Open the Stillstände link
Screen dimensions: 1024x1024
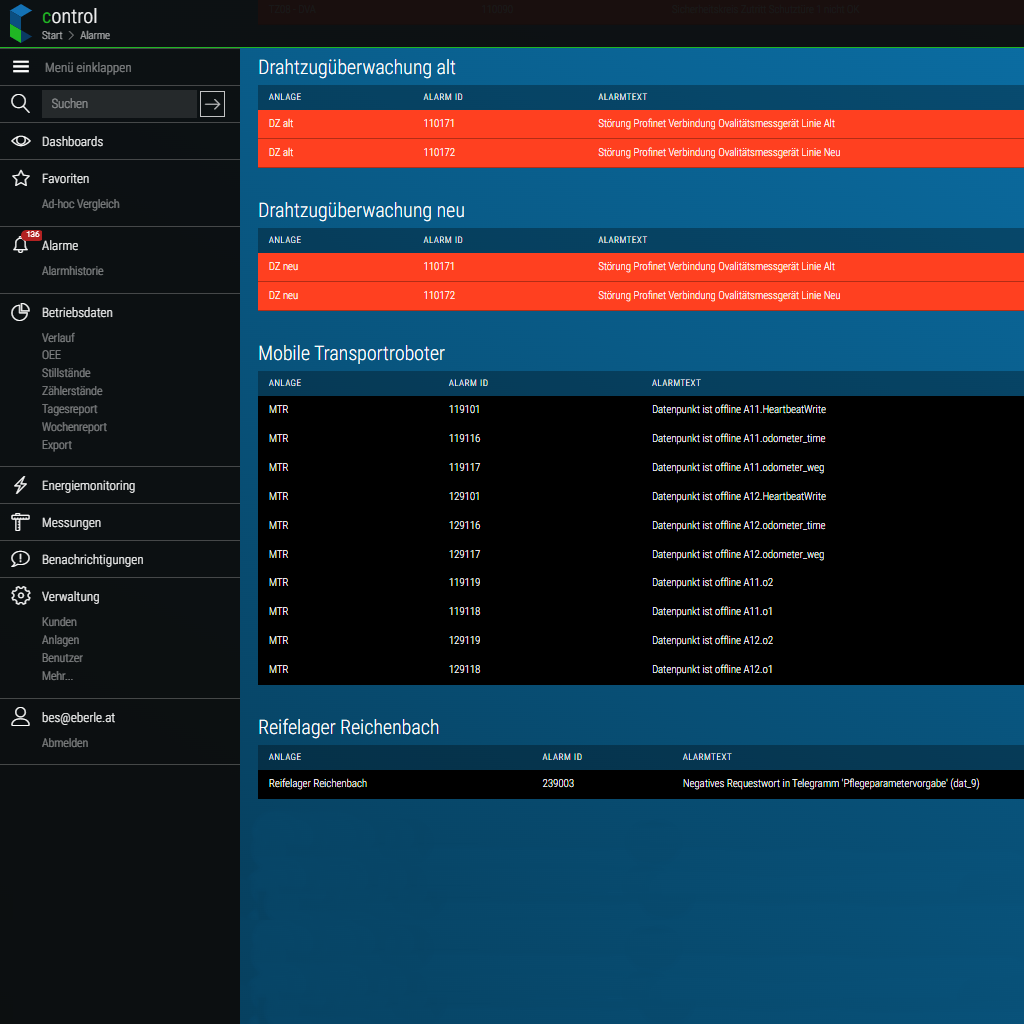66,373
